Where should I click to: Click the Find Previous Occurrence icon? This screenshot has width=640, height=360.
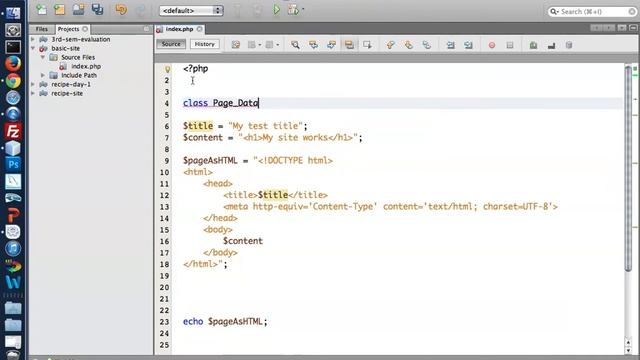313,45
